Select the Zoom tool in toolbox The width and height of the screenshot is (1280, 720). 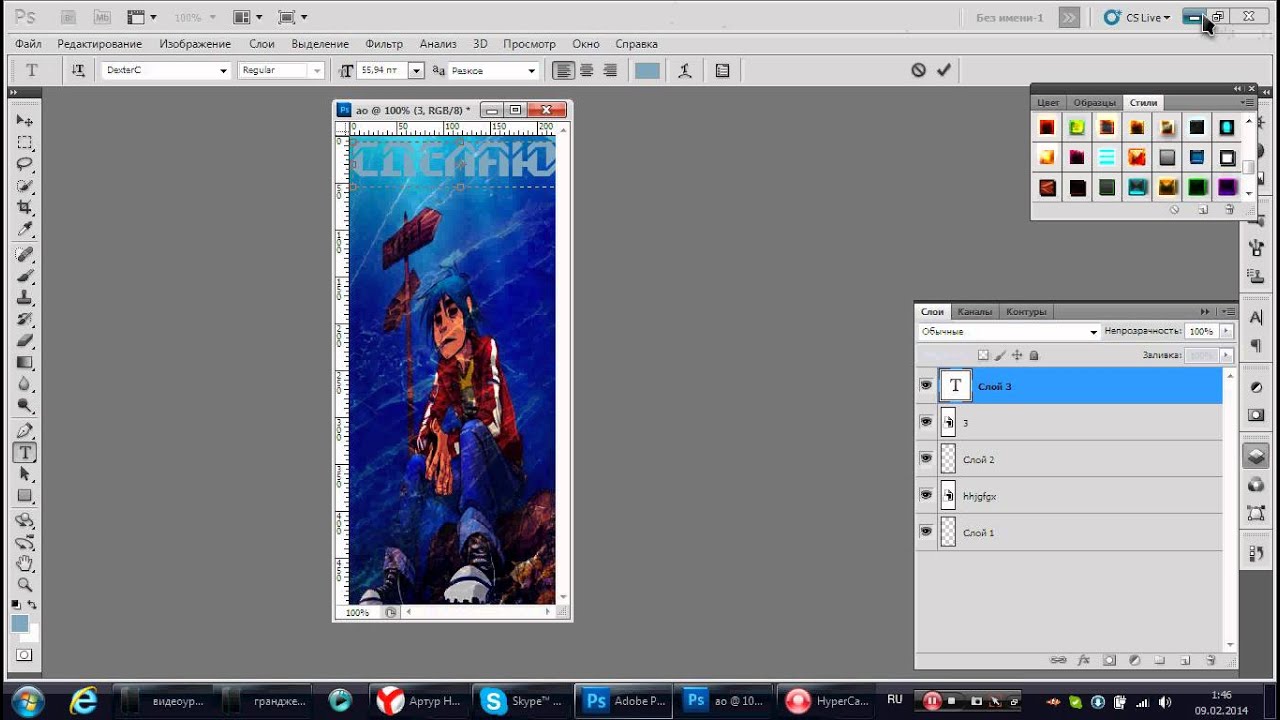[25, 585]
